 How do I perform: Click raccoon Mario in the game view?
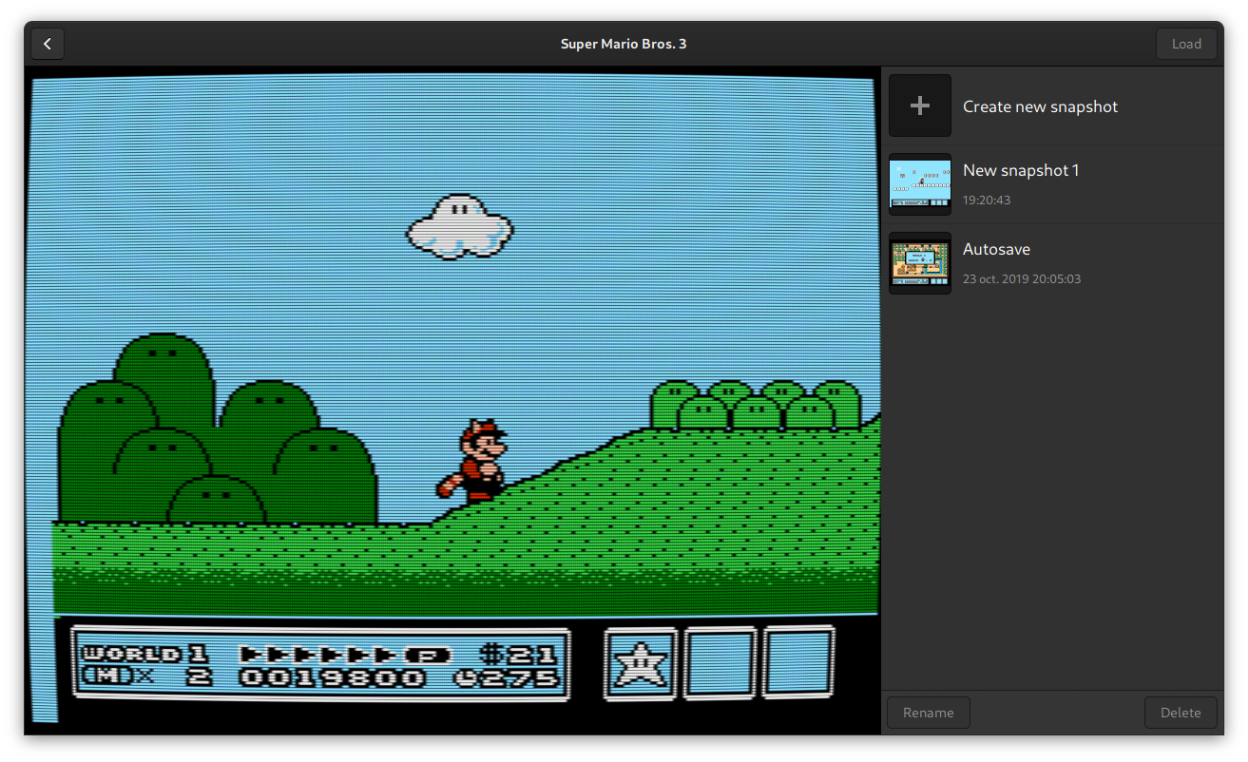click(x=478, y=461)
